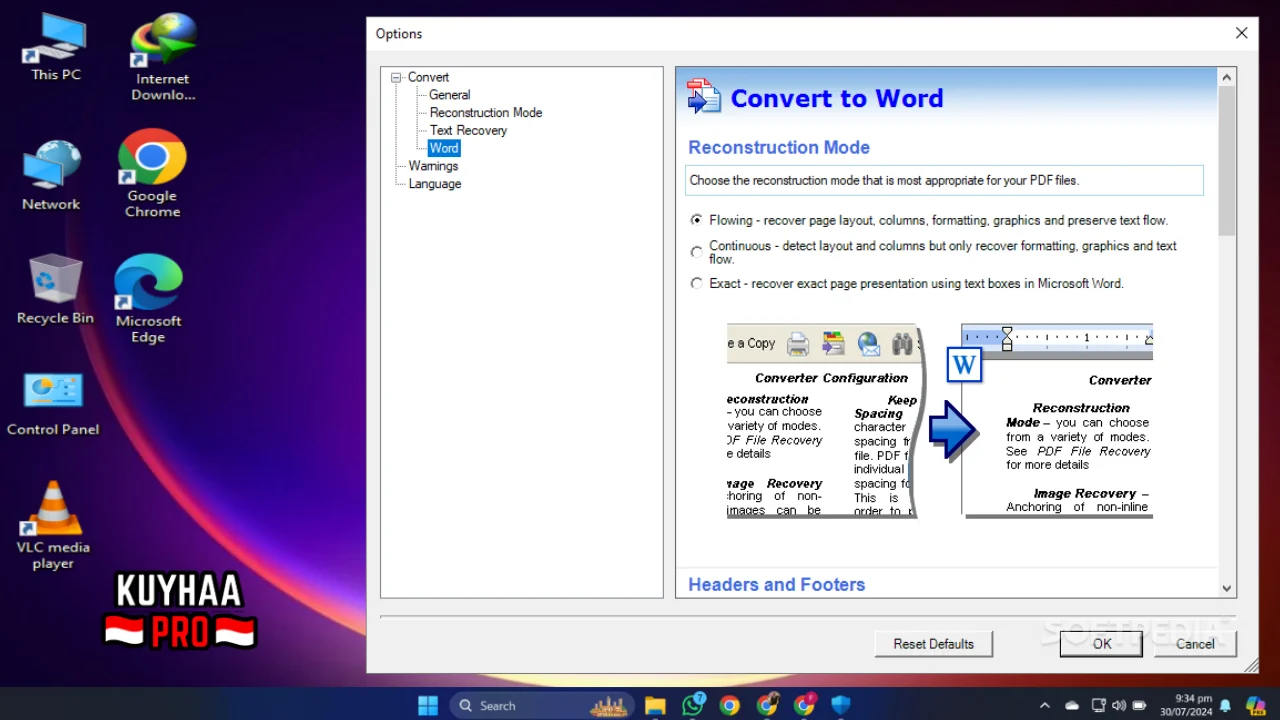Click Cancel to dismiss Options

click(x=1195, y=644)
